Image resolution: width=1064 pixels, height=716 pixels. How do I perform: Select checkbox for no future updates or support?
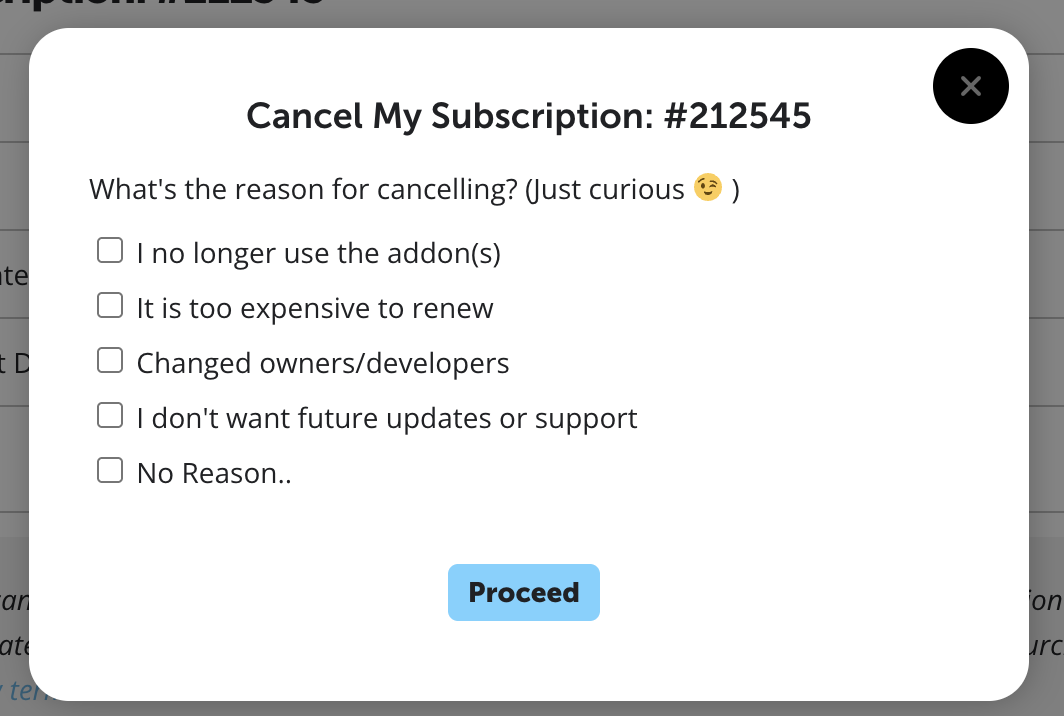coord(110,416)
